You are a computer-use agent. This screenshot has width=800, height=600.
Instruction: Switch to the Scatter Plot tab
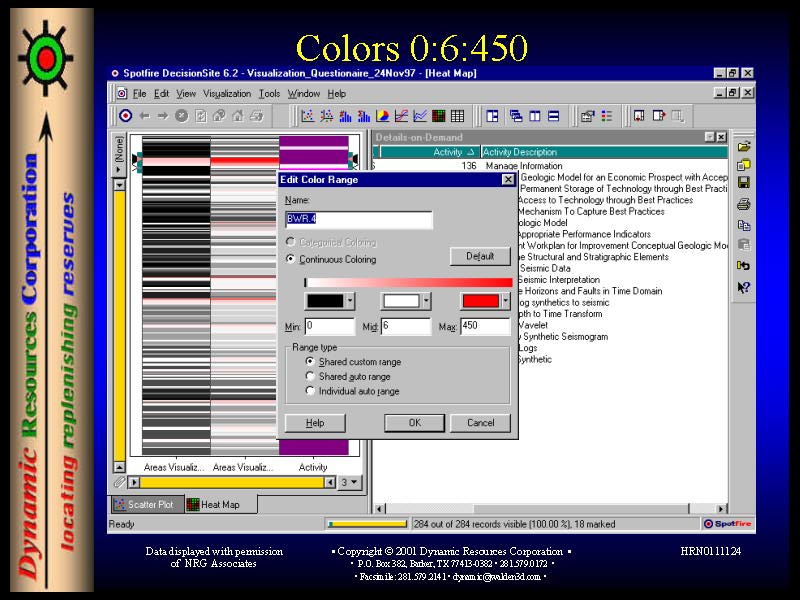pos(146,505)
